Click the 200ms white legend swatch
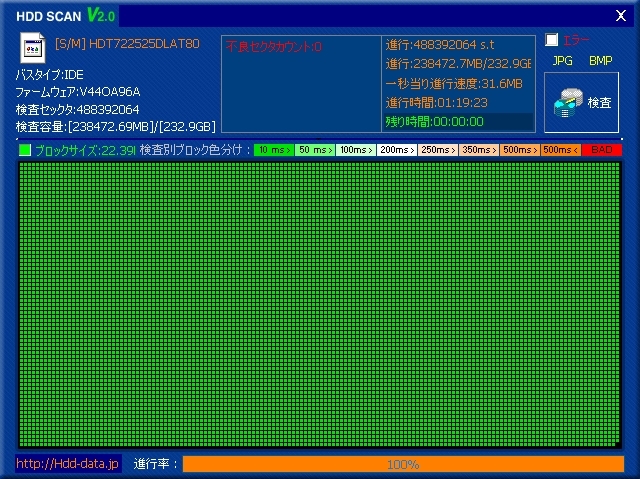640x479 pixels. [397, 150]
